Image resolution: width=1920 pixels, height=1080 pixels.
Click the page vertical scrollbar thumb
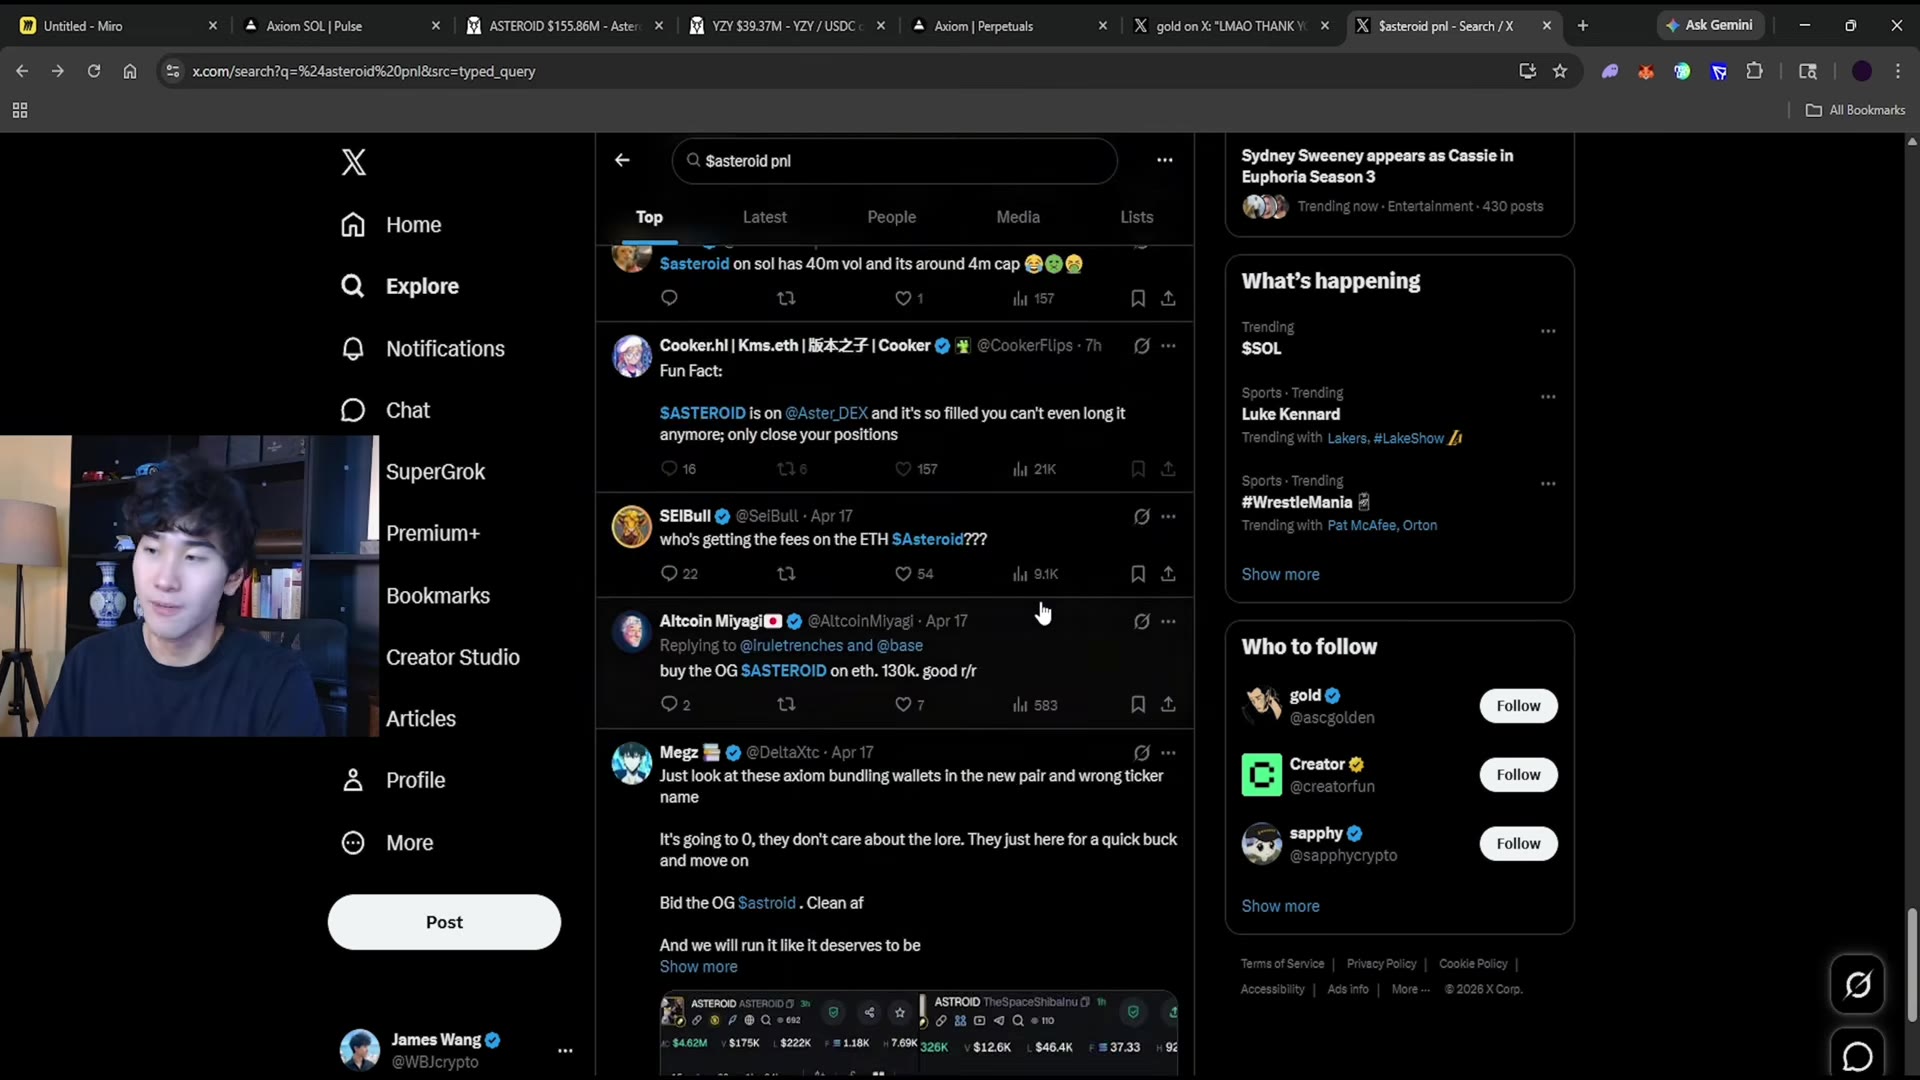tap(1912, 965)
